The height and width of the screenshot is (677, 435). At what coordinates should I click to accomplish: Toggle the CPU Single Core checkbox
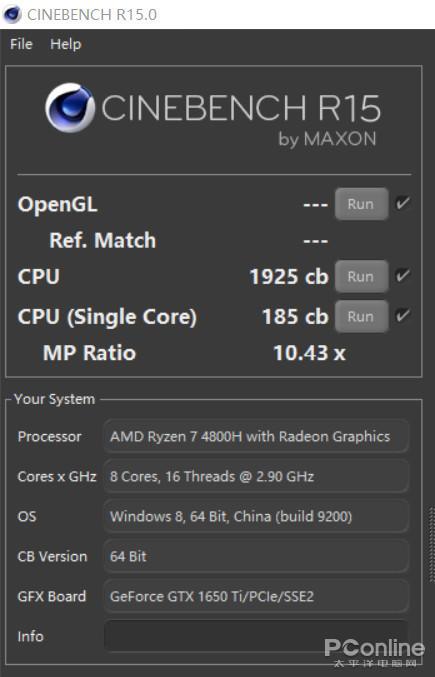click(403, 315)
